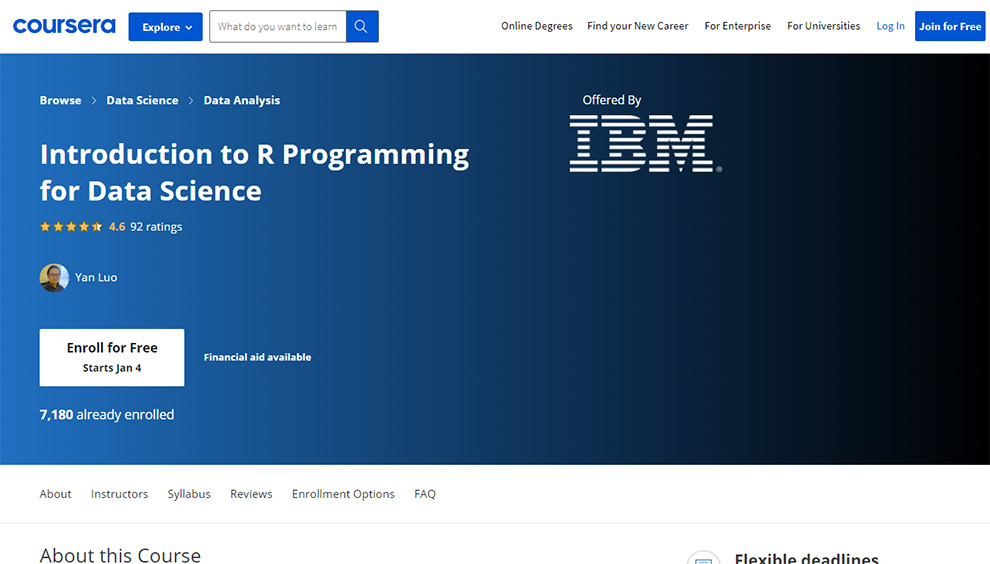Click Enroll for Free button
990x564 pixels.
(112, 357)
